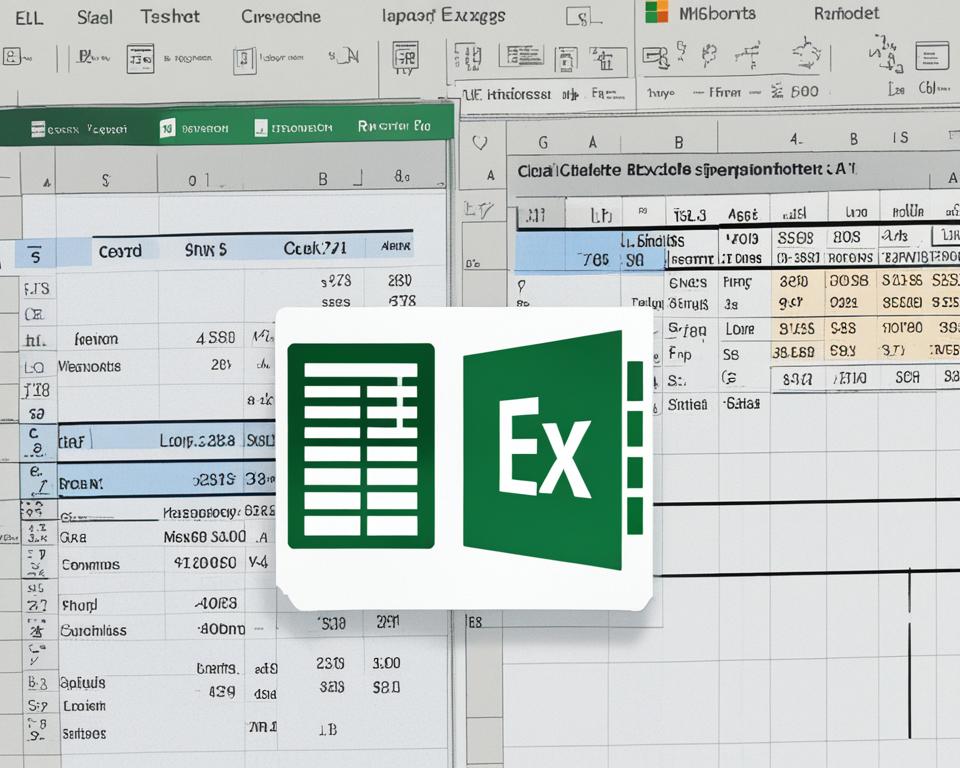This screenshot has height=768, width=960.
Task: Click the 'Msx68 S3.00' cell
Action: pos(204,537)
